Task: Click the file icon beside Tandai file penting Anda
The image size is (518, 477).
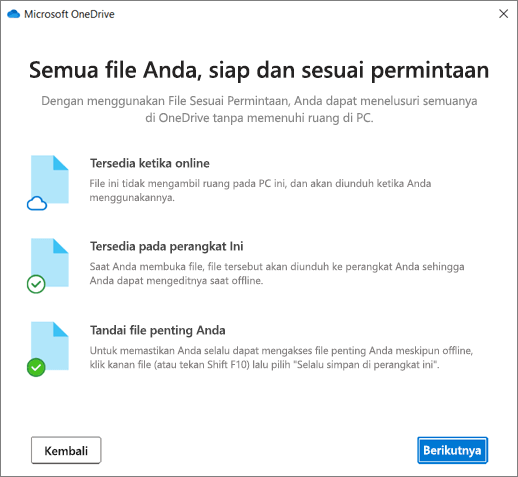Action: click(x=50, y=346)
